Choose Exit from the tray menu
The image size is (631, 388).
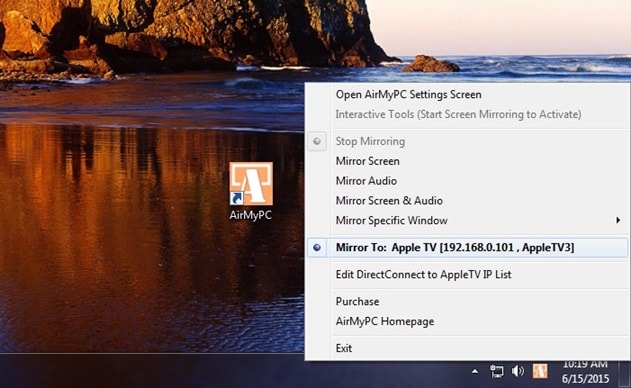[x=344, y=348]
